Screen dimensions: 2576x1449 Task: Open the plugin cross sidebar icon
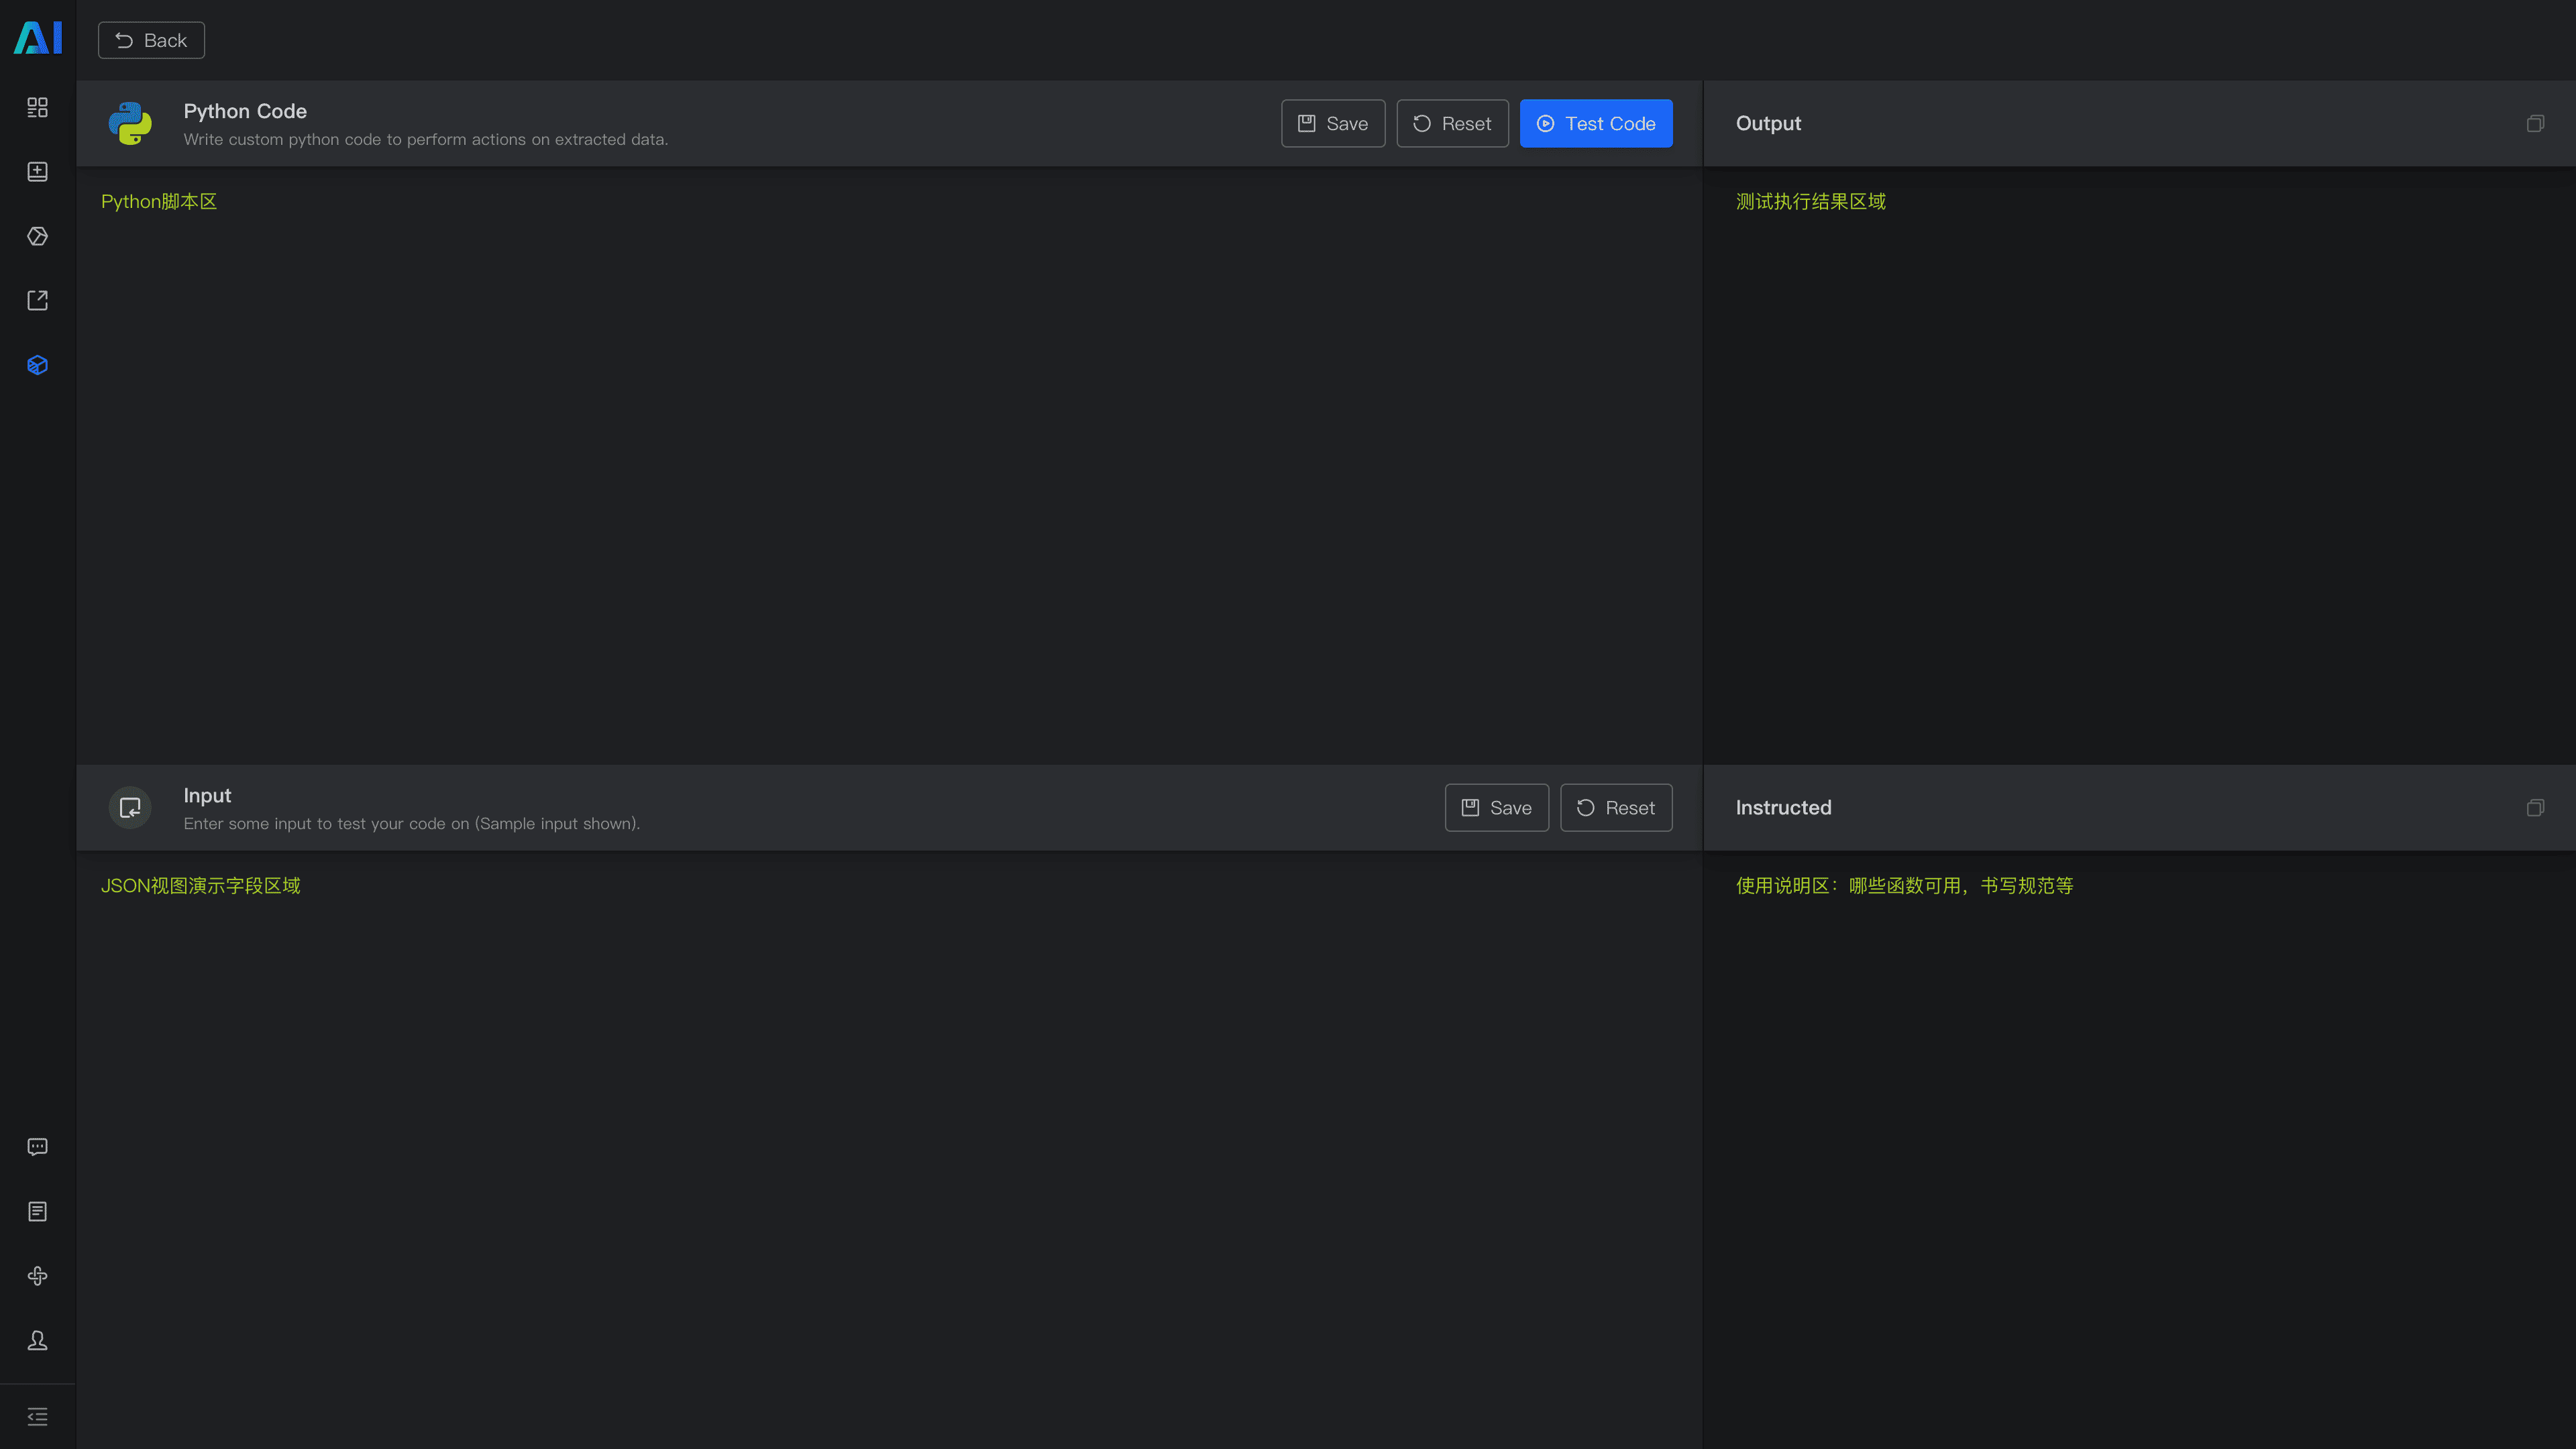point(38,1276)
